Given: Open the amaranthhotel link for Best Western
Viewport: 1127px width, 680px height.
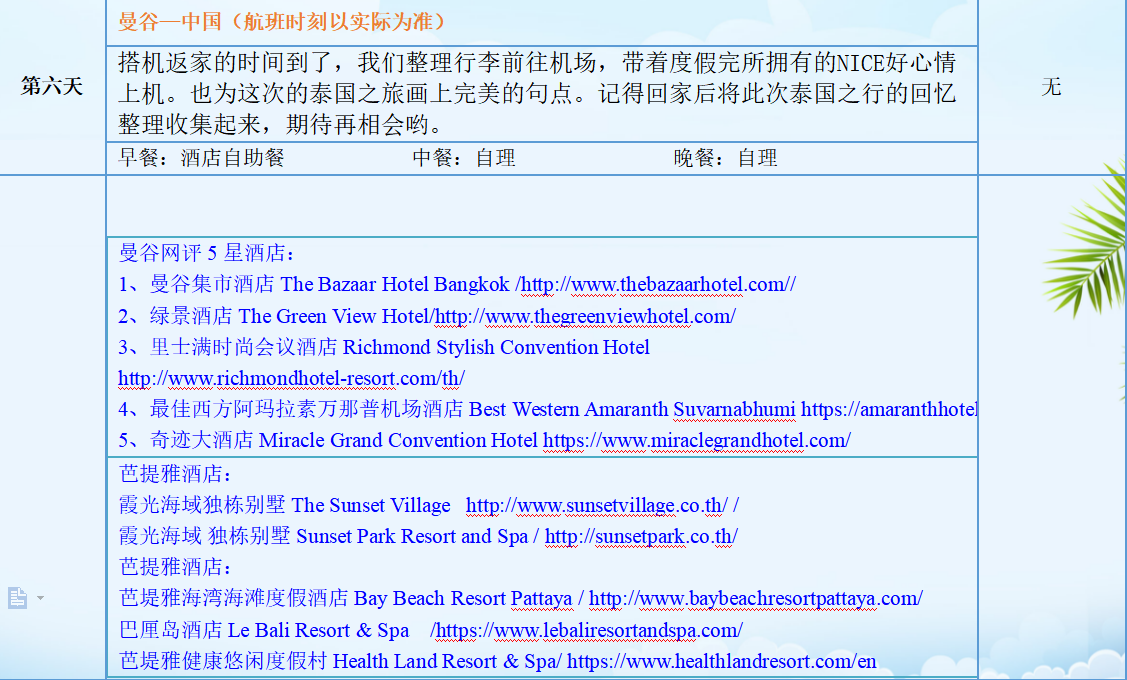Looking at the screenshot, I should coord(889,409).
